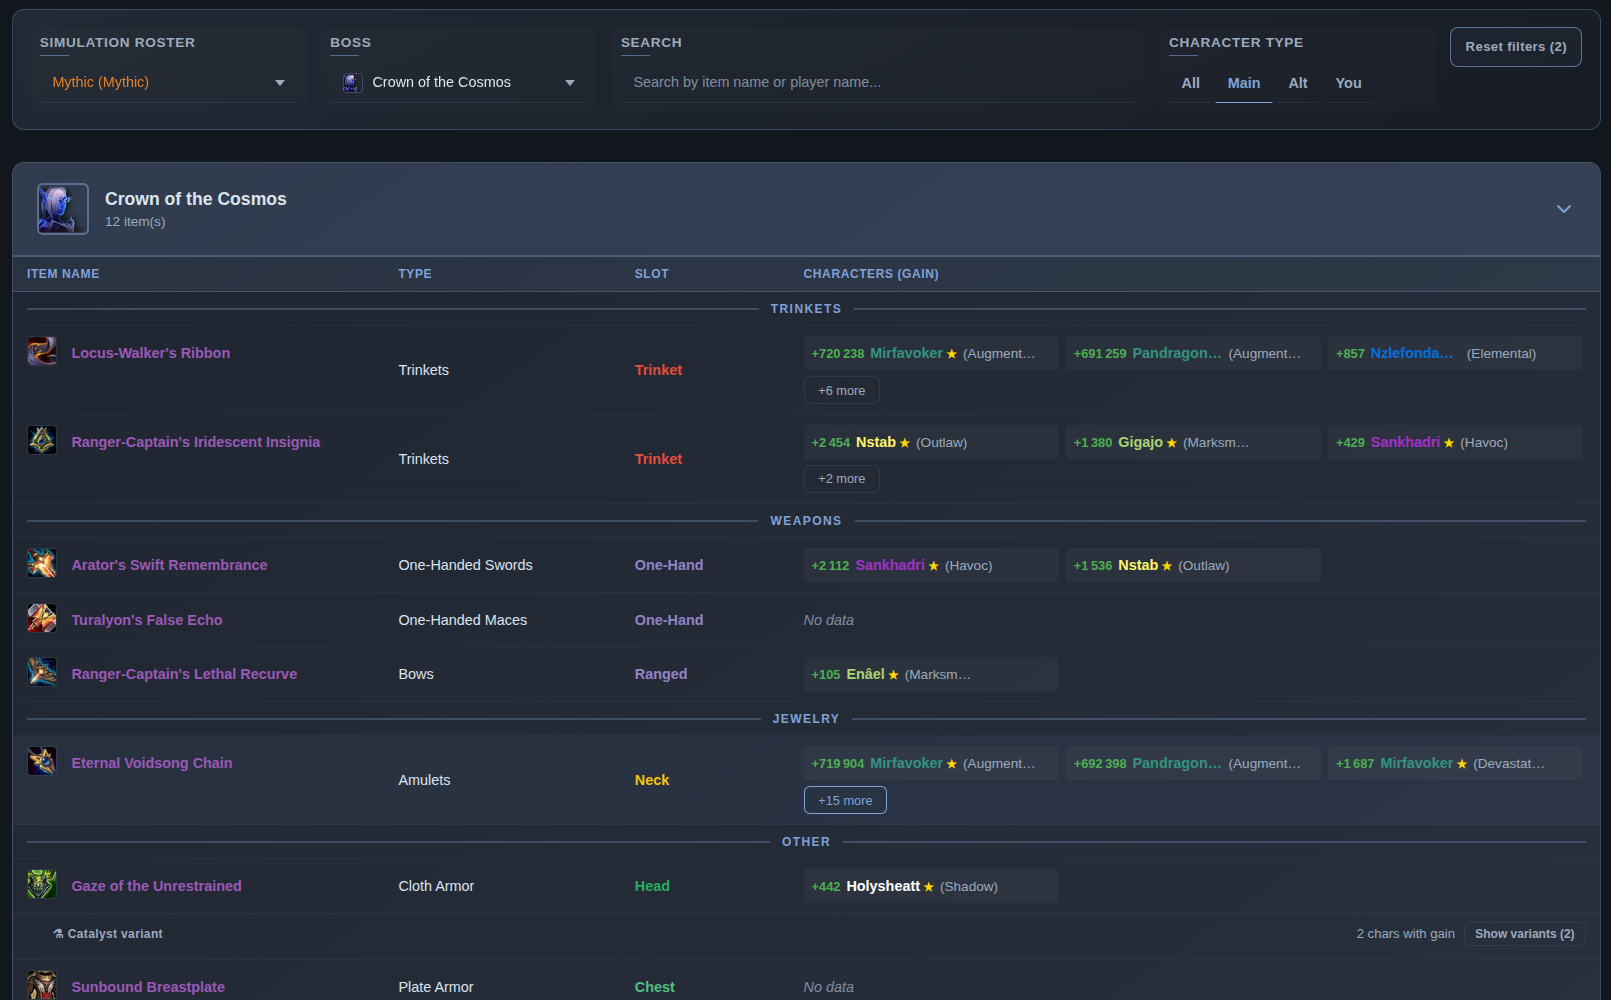Click the 'Neck' slot cell

tap(652, 780)
